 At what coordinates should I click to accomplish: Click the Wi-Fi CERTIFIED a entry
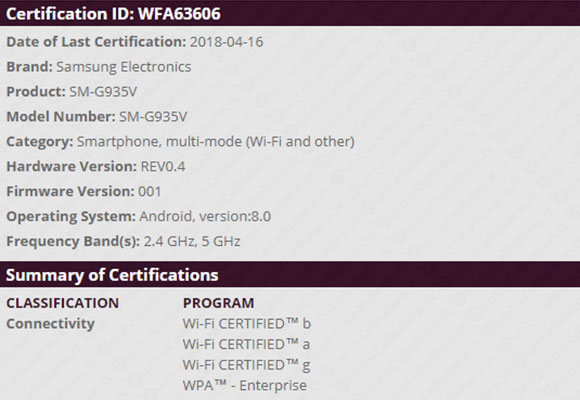click(246, 344)
